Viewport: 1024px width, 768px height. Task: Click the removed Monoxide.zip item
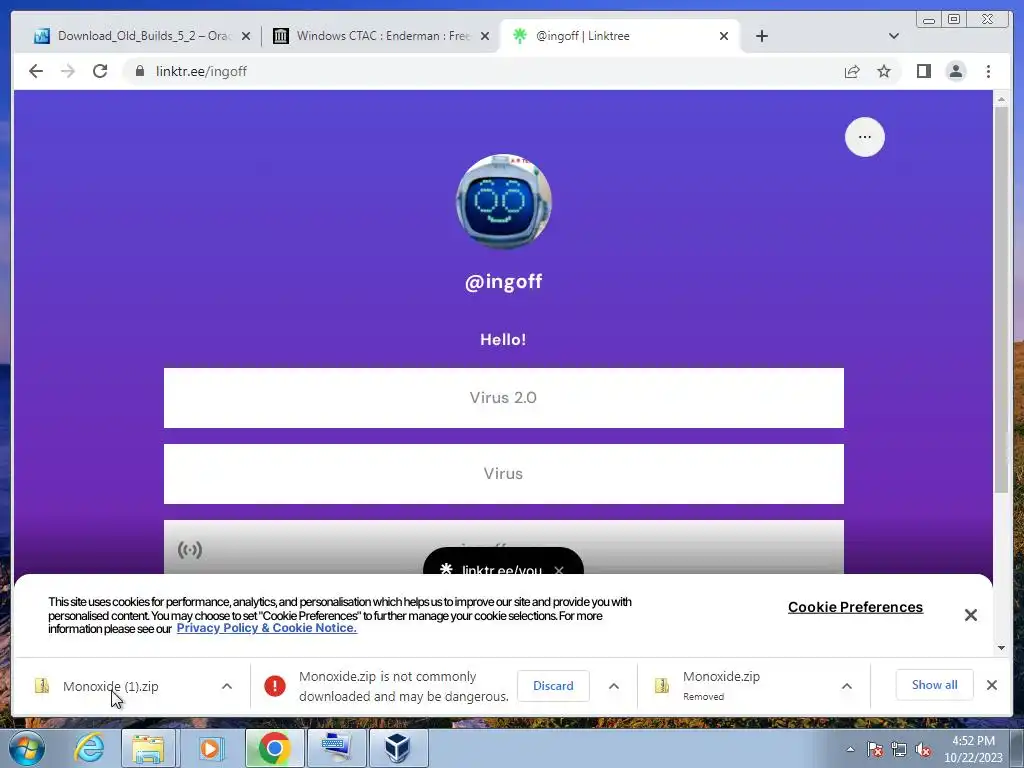(x=721, y=686)
